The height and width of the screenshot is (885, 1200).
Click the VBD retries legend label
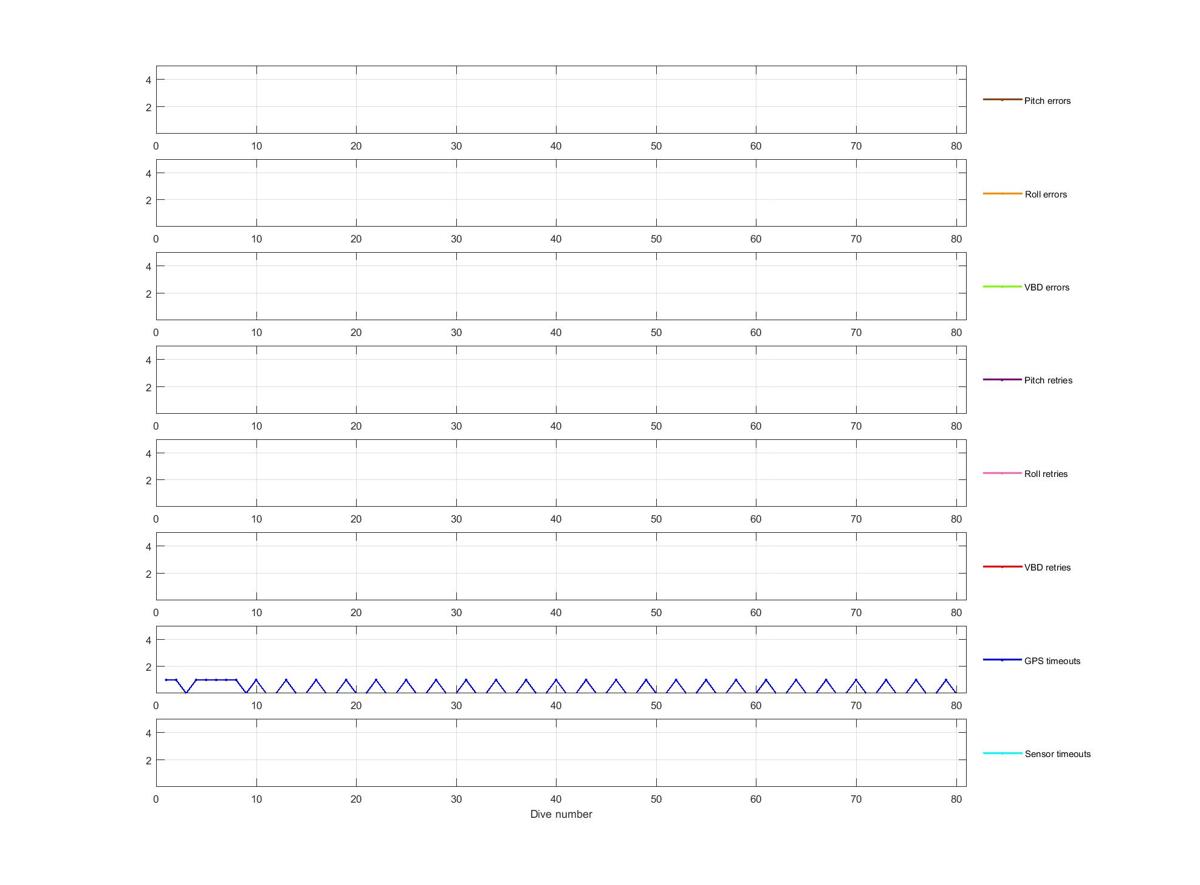click(1047, 567)
